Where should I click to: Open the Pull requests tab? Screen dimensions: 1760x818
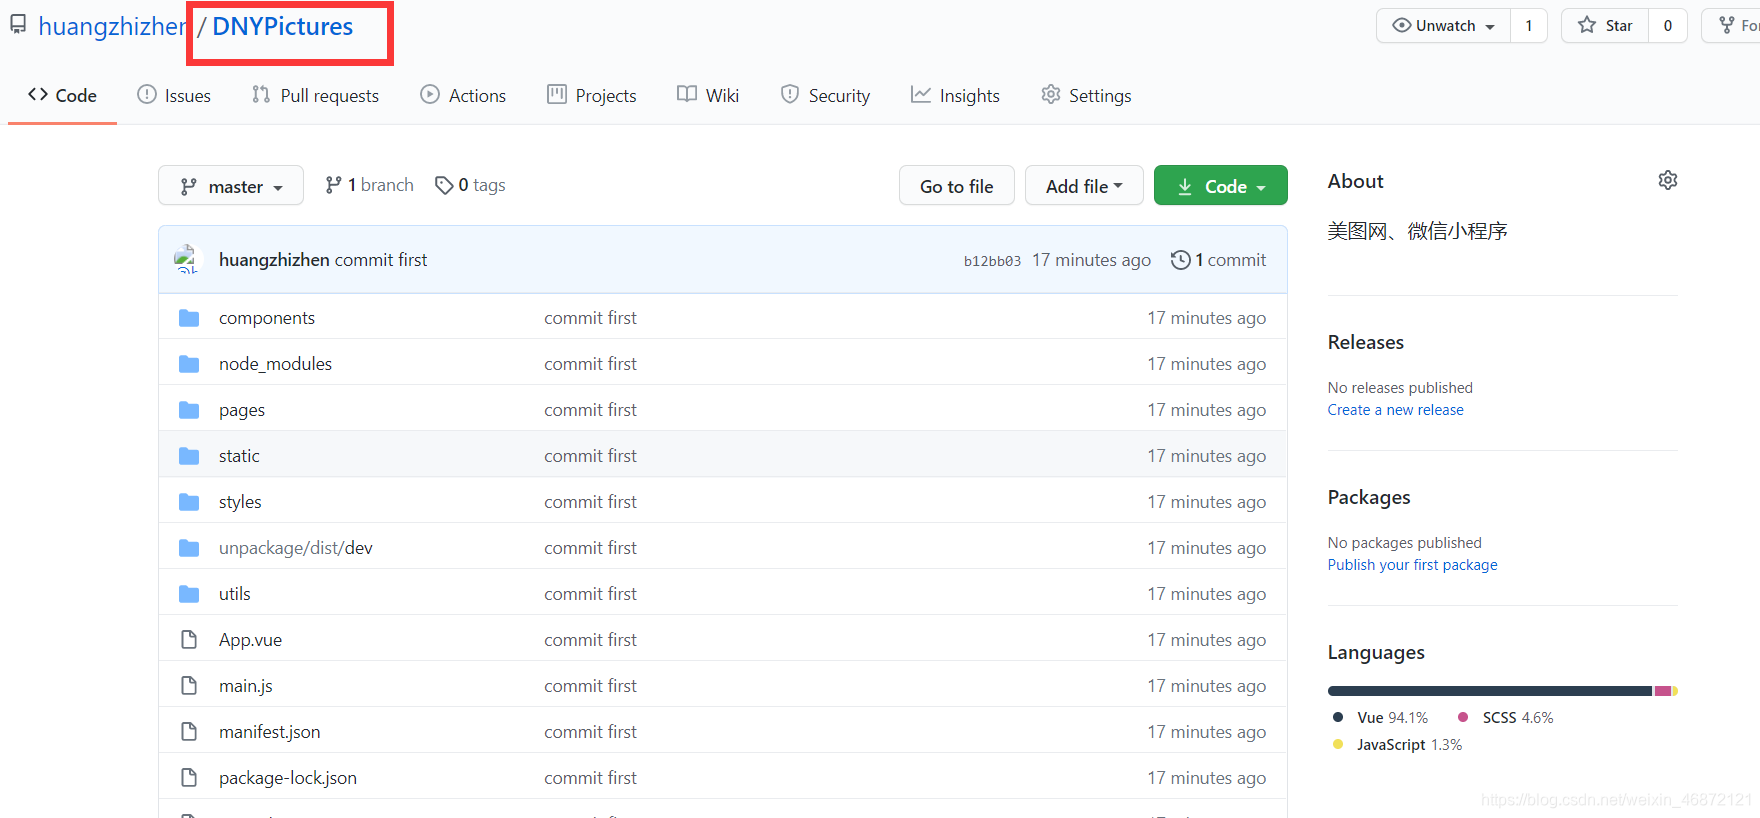tap(315, 95)
